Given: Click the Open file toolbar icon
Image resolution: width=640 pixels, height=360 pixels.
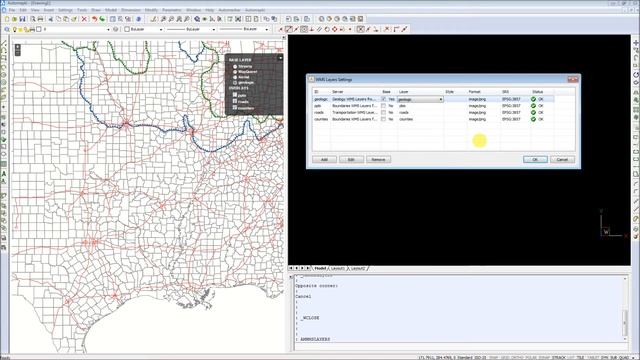Looking at the screenshot, I should coord(14,19).
